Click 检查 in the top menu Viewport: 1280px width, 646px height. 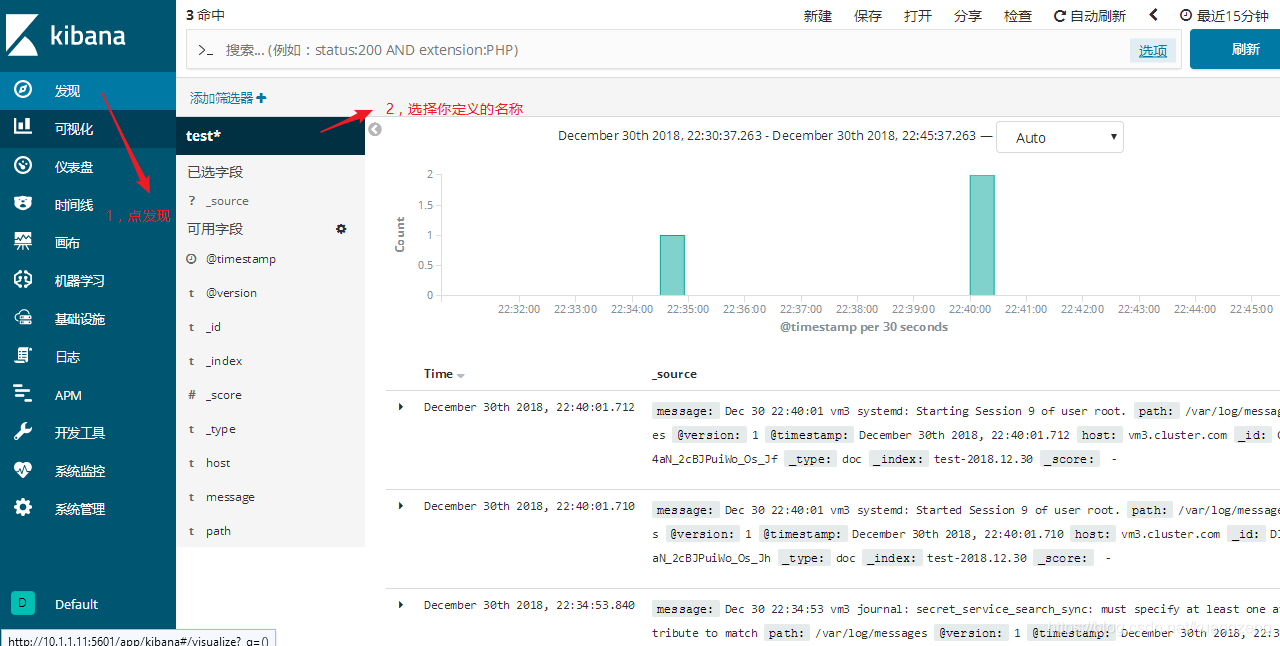point(1018,16)
